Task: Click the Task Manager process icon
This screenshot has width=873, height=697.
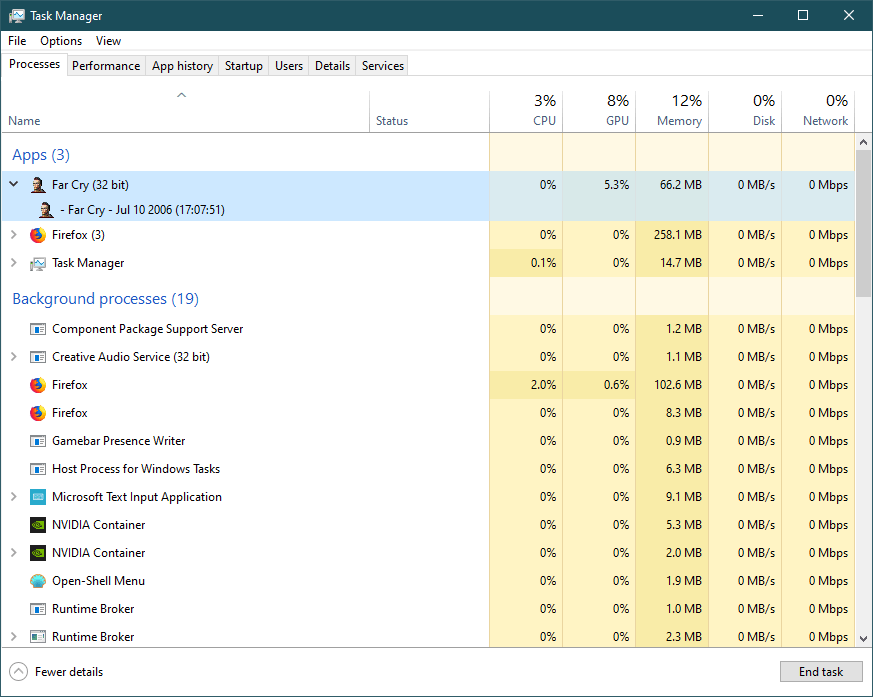Action: (38, 263)
